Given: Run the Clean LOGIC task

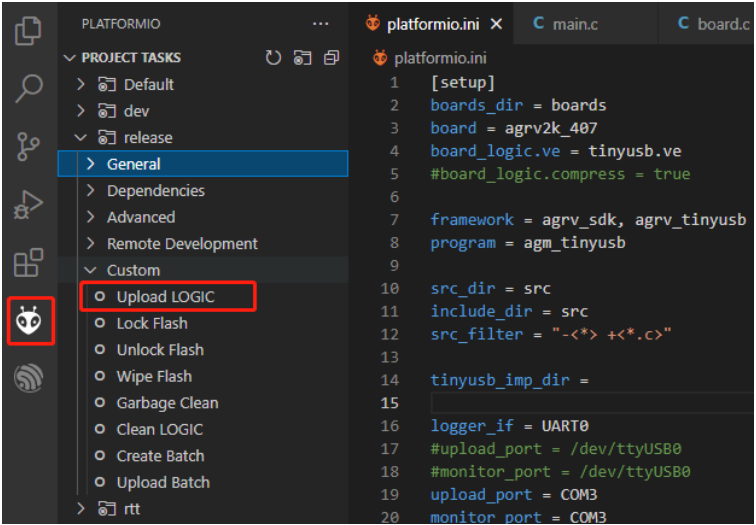Looking at the screenshot, I should (x=160, y=430).
